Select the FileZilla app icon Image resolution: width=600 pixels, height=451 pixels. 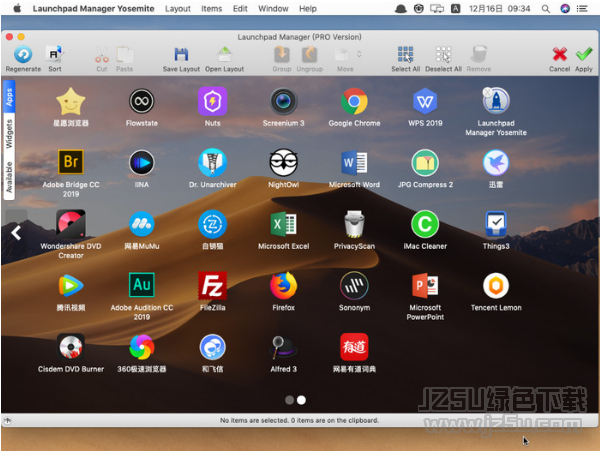point(212,286)
